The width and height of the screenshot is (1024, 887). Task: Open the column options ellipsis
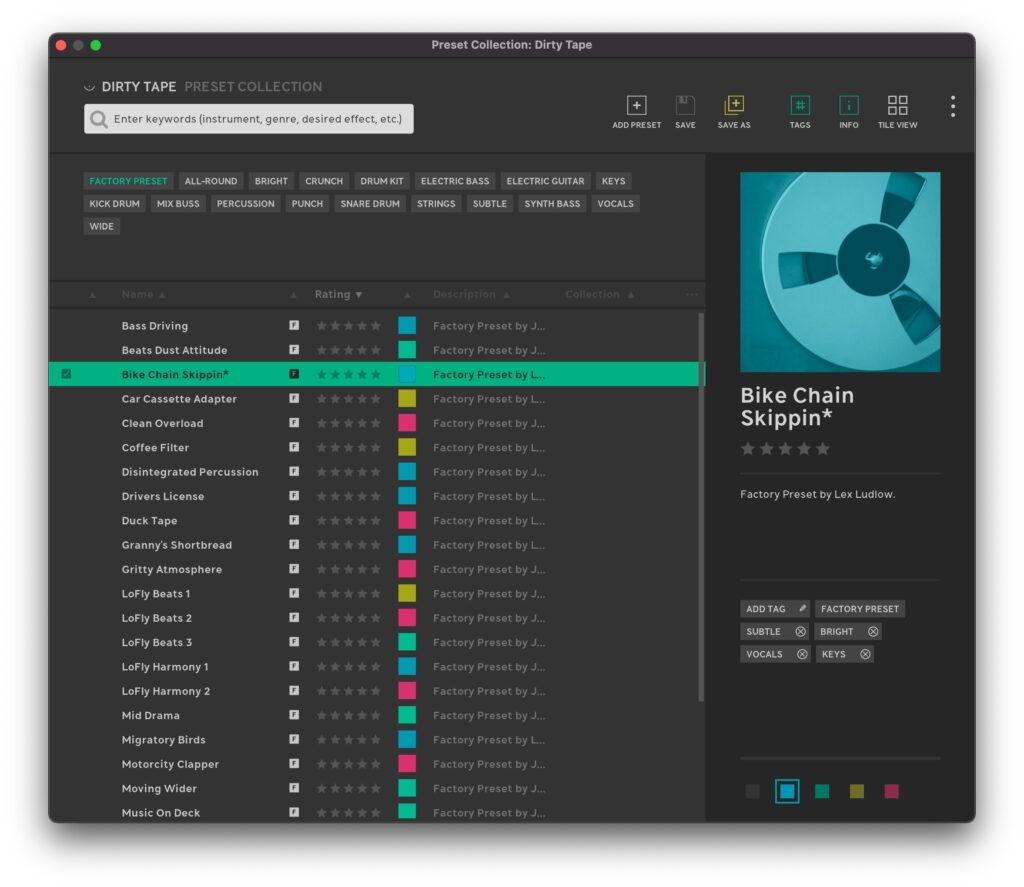[x=691, y=295]
